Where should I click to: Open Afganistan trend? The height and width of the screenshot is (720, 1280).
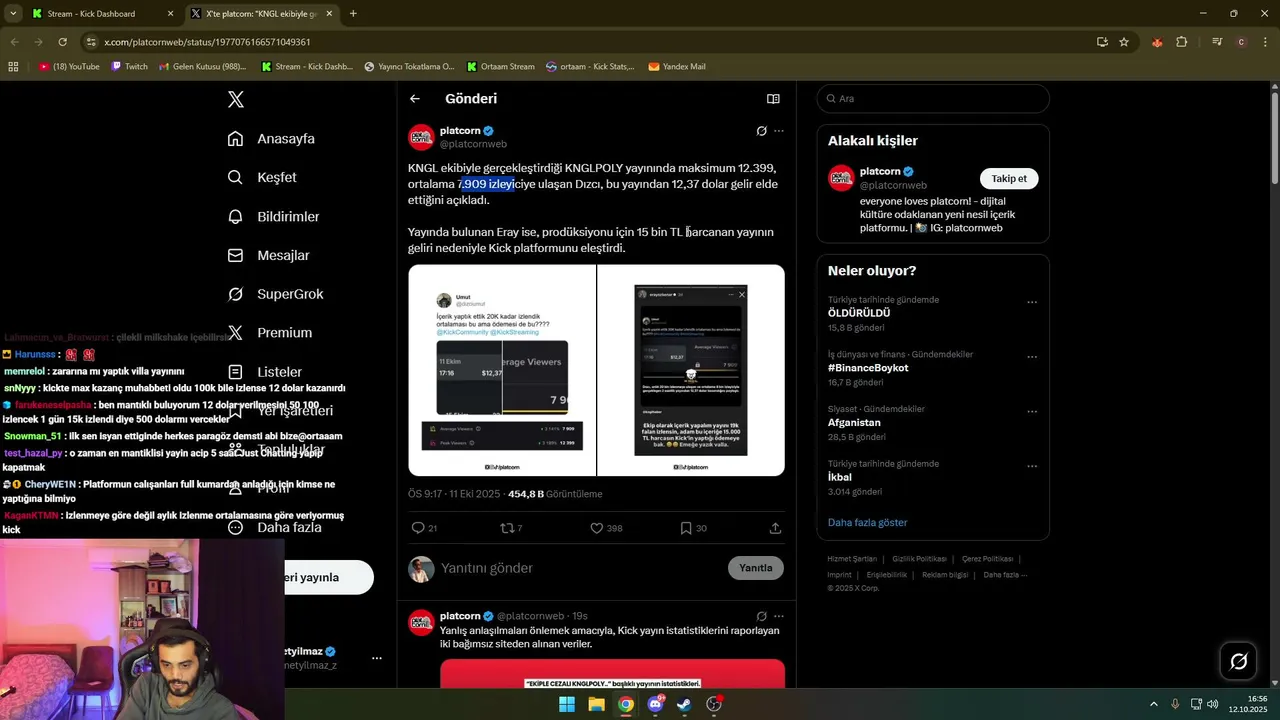[x=854, y=423]
